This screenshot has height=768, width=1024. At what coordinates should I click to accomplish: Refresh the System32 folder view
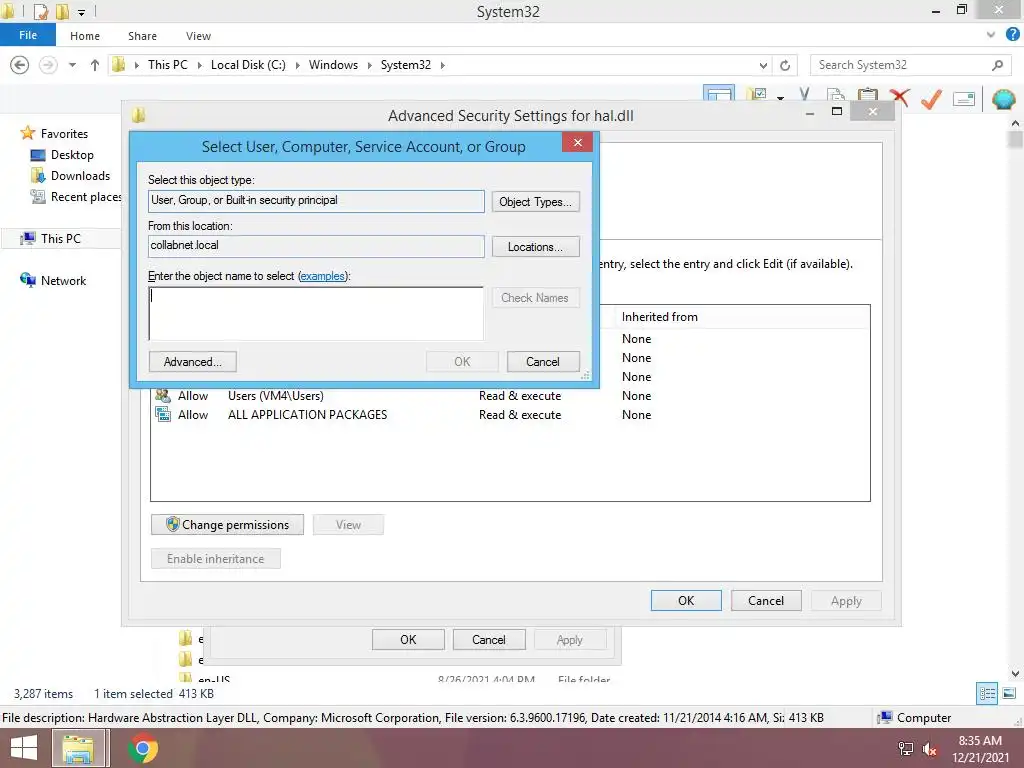[785, 65]
